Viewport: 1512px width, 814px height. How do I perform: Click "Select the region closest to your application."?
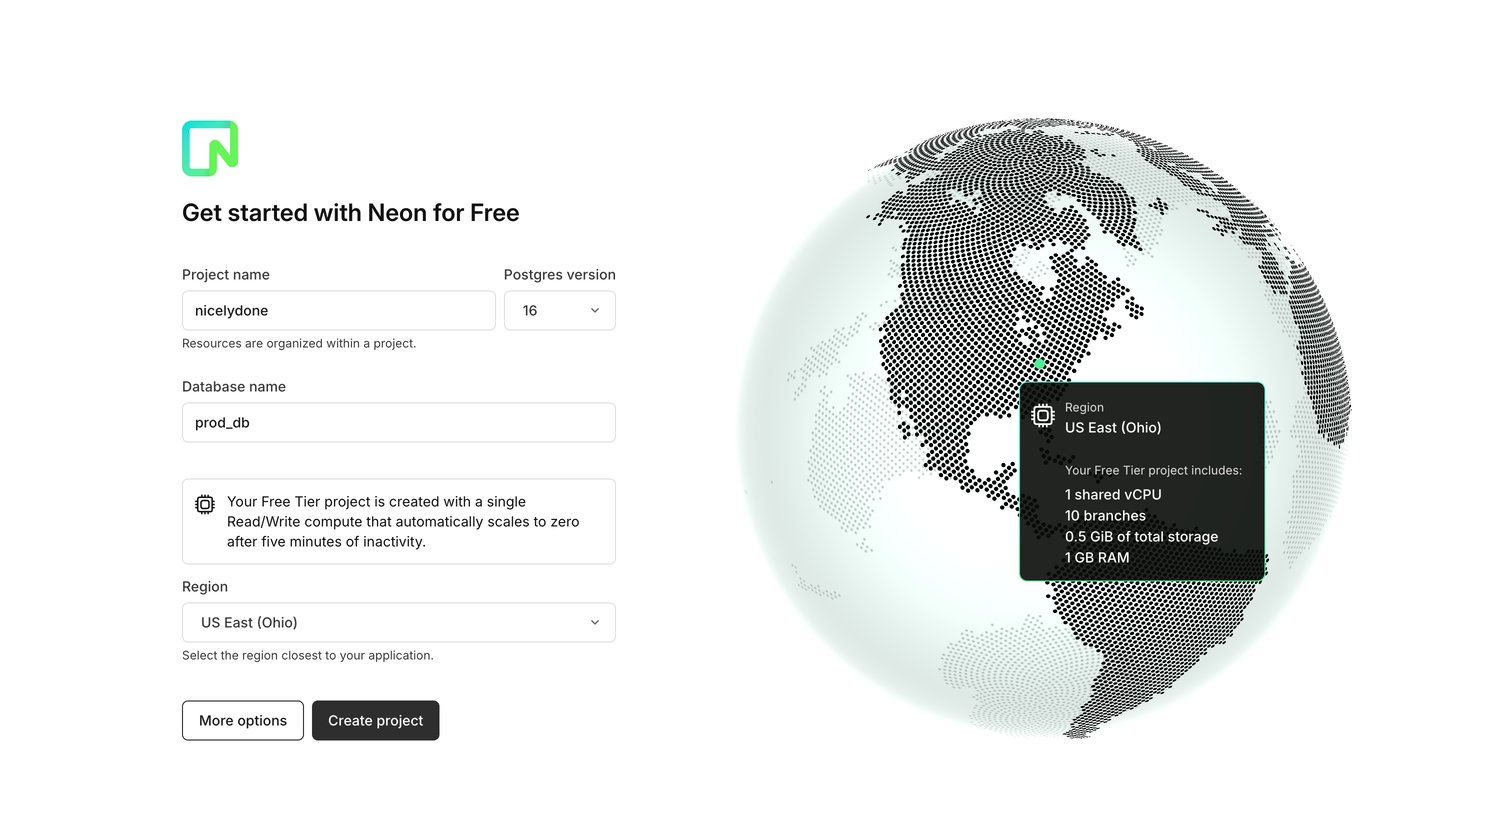(x=308, y=655)
